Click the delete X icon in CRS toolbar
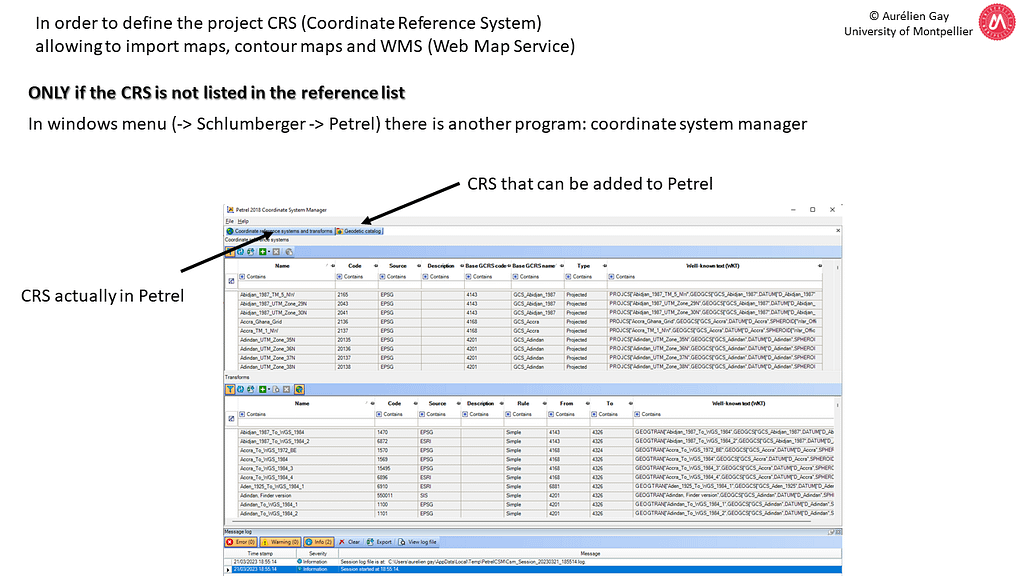Image resolution: width=1024 pixels, height=576 pixels. pos(276,251)
